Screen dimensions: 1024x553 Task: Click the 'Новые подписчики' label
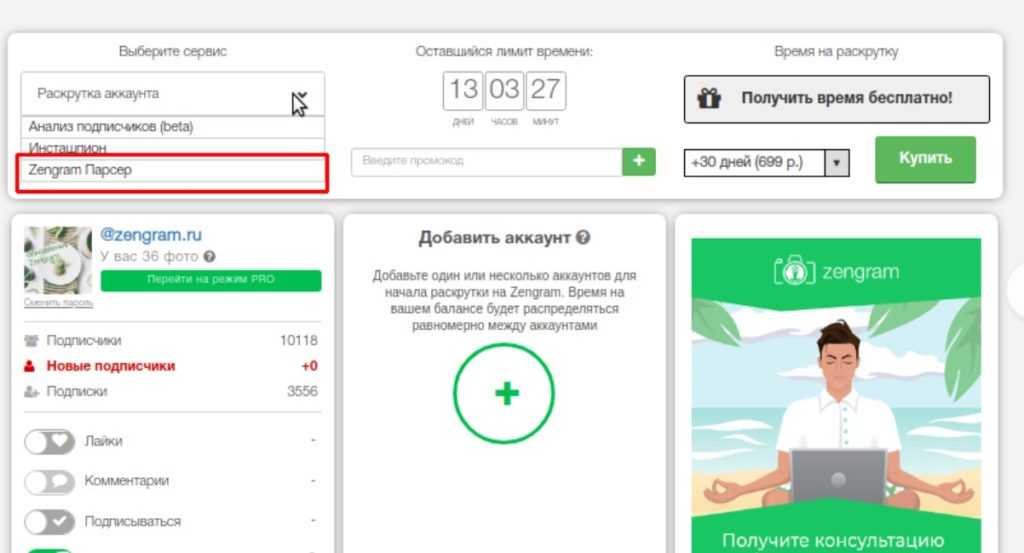click(x=111, y=366)
